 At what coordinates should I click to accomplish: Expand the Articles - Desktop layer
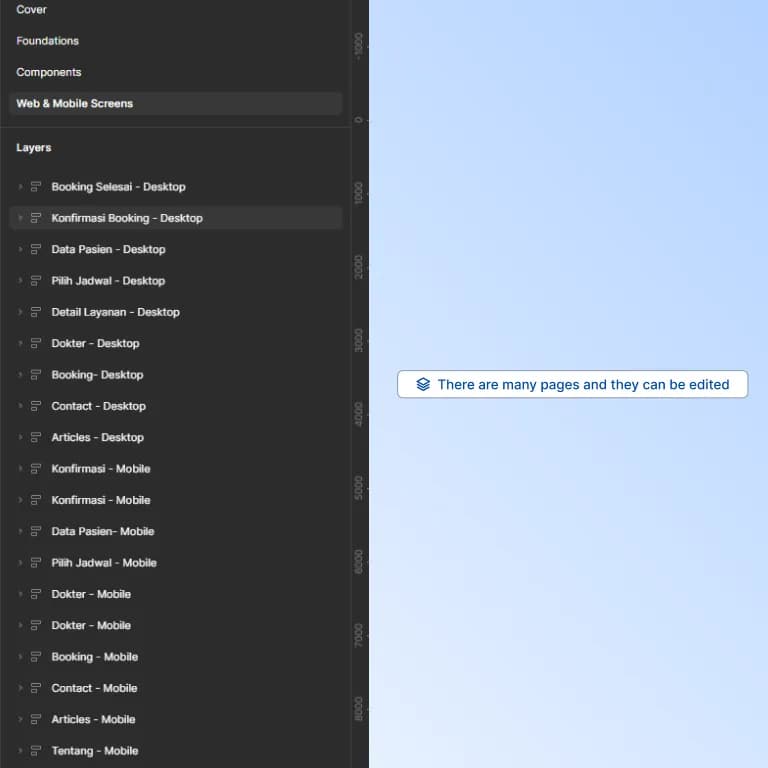click(20, 437)
